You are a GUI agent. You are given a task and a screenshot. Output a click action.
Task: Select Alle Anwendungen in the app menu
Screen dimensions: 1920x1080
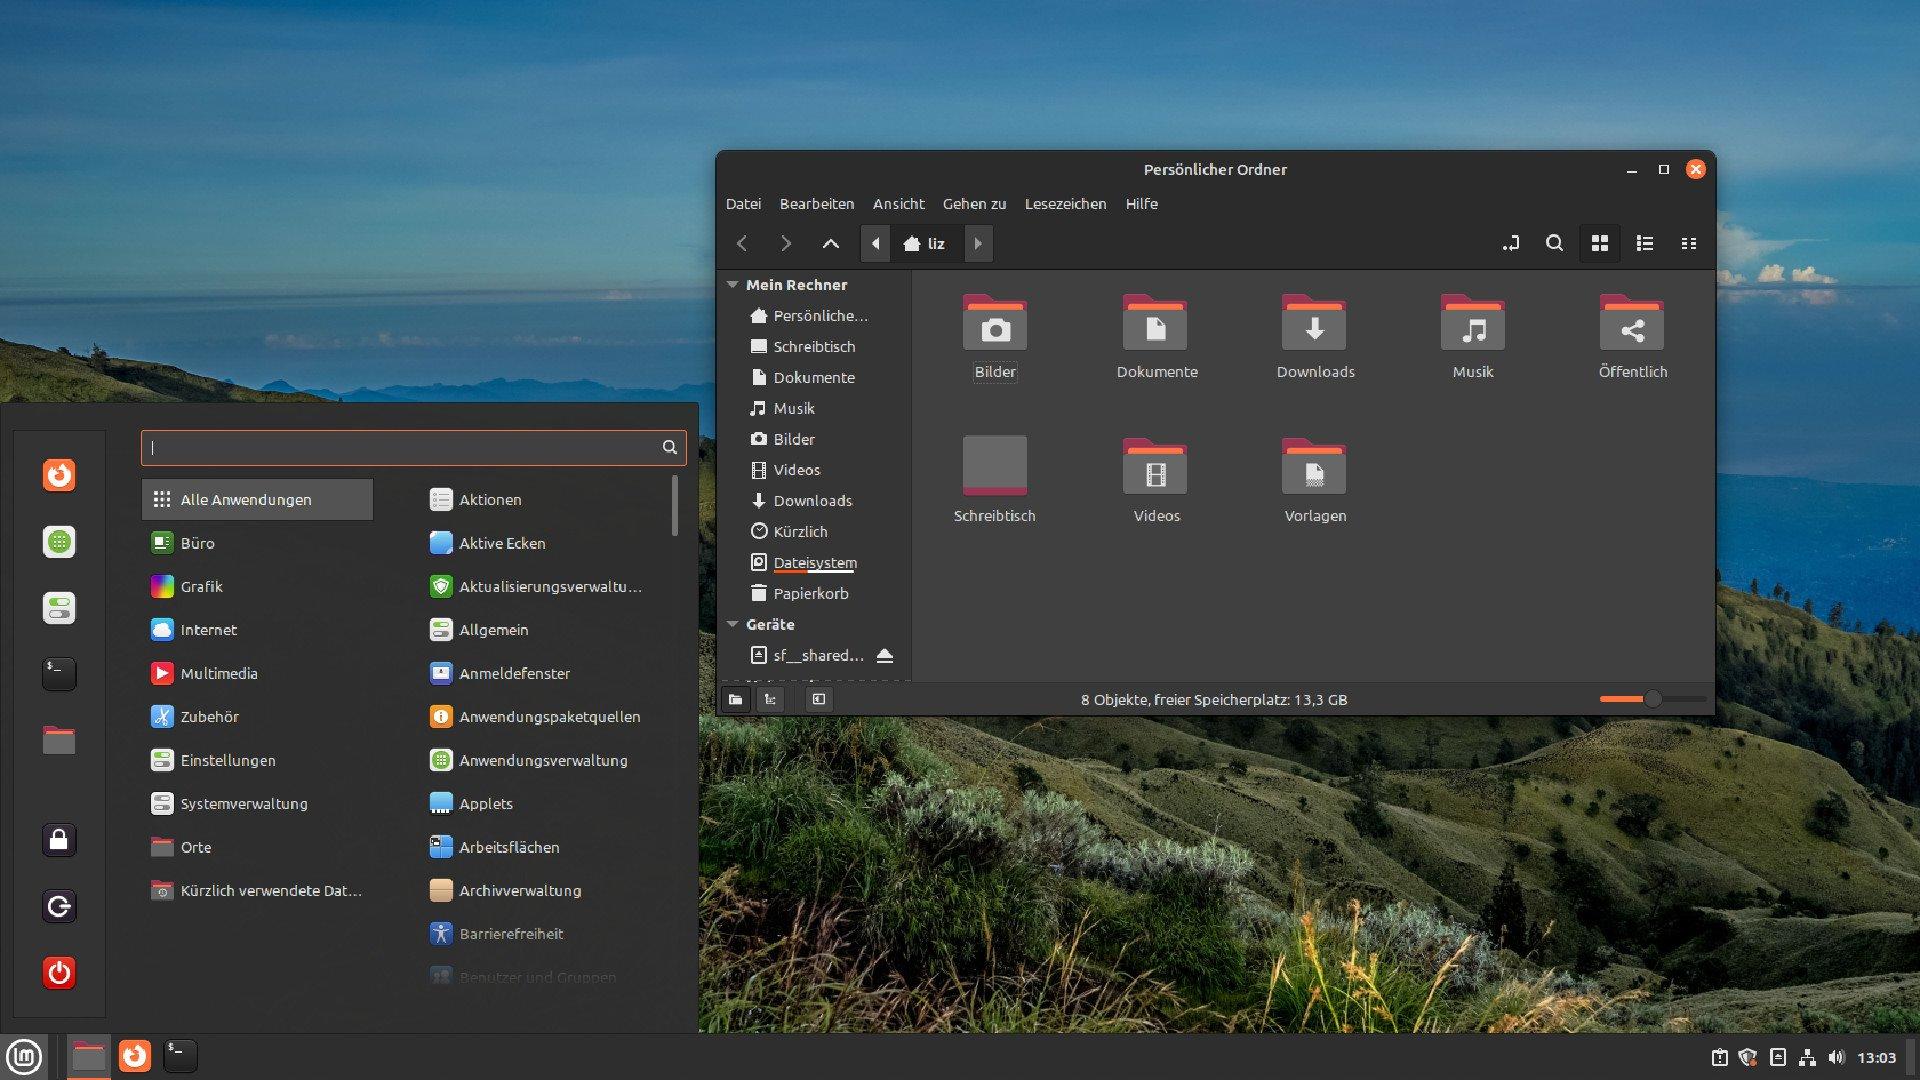pos(246,499)
